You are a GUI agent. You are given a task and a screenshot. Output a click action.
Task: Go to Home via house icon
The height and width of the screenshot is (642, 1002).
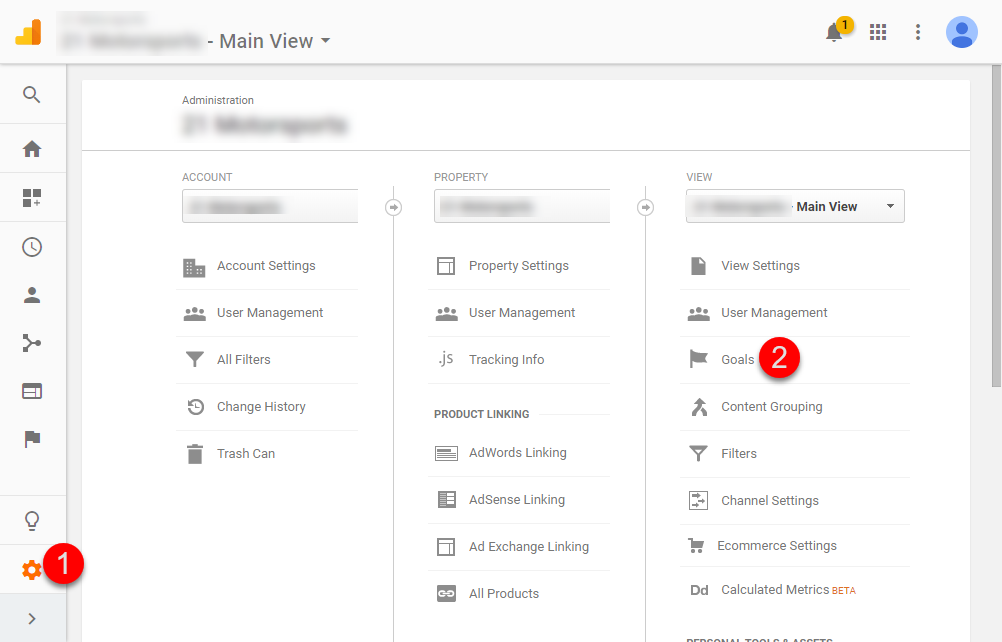click(x=32, y=149)
